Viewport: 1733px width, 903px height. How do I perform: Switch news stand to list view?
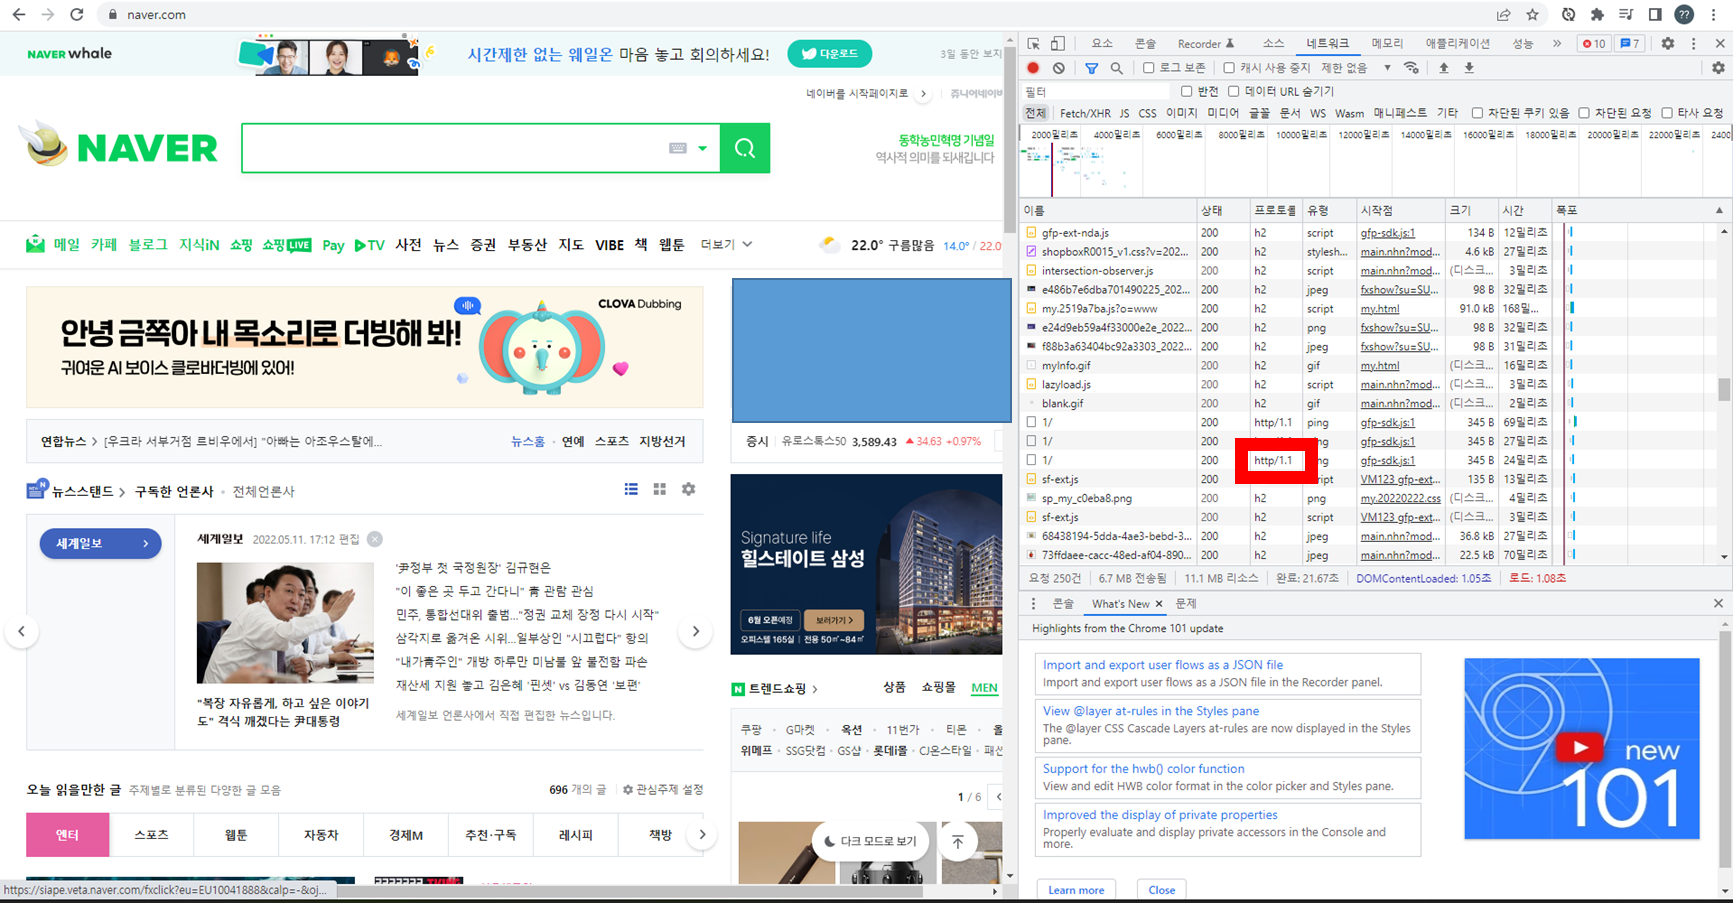631,489
